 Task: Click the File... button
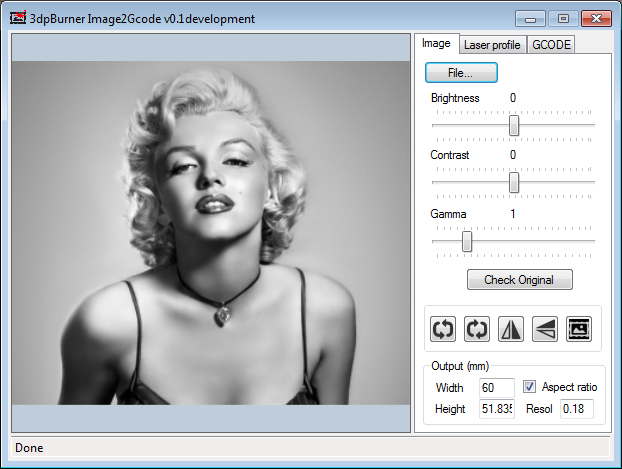click(461, 73)
